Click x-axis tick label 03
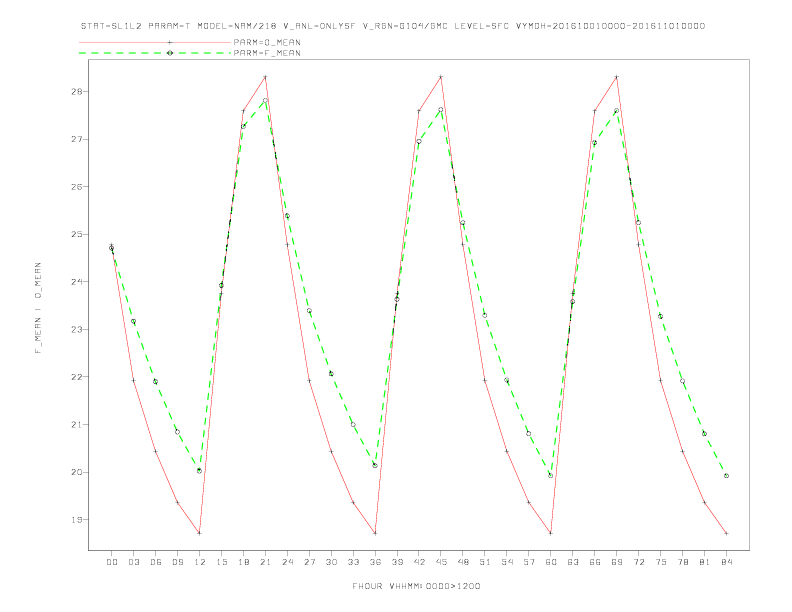Image resolution: width=792 pixels, height=612 pixels. [x=133, y=562]
